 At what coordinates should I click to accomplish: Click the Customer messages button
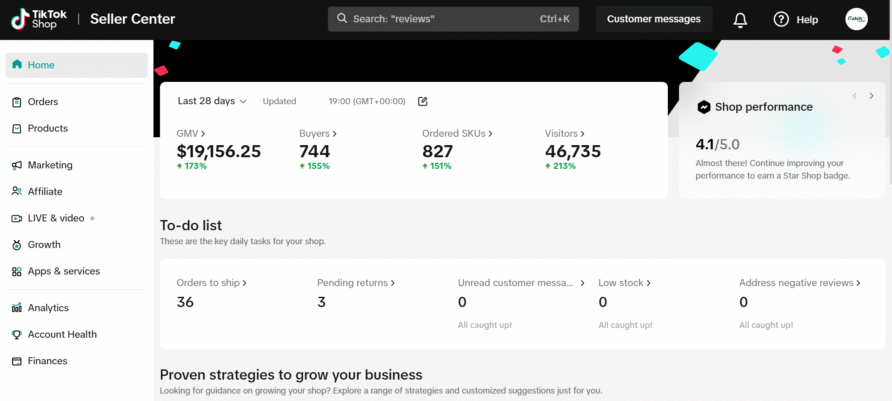point(654,19)
